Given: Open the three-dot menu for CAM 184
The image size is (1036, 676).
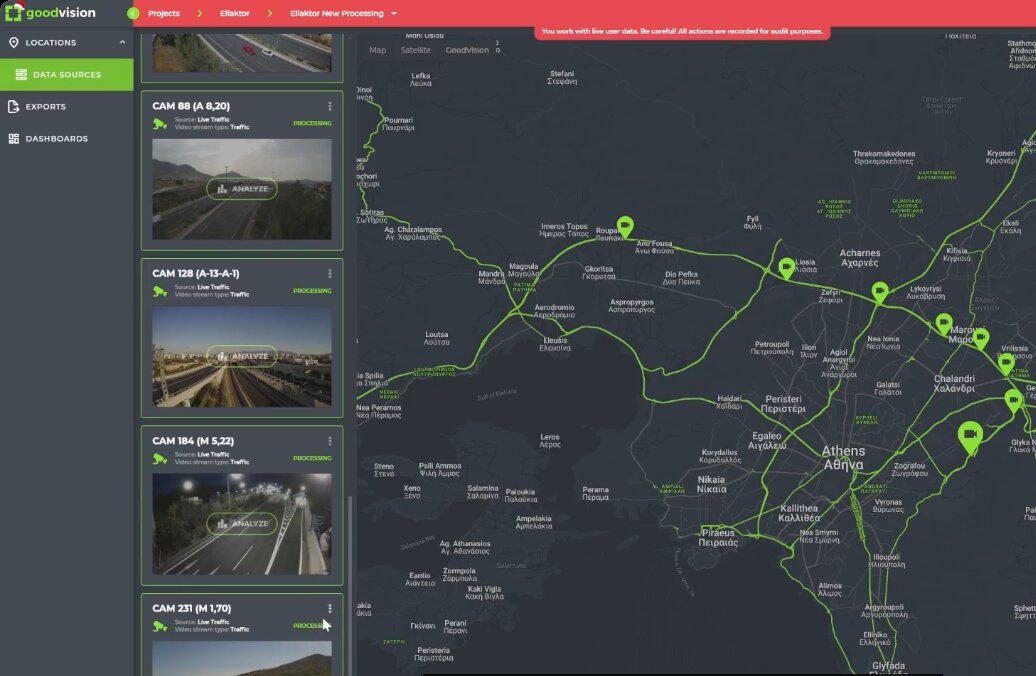Looking at the screenshot, I should coord(330,441).
